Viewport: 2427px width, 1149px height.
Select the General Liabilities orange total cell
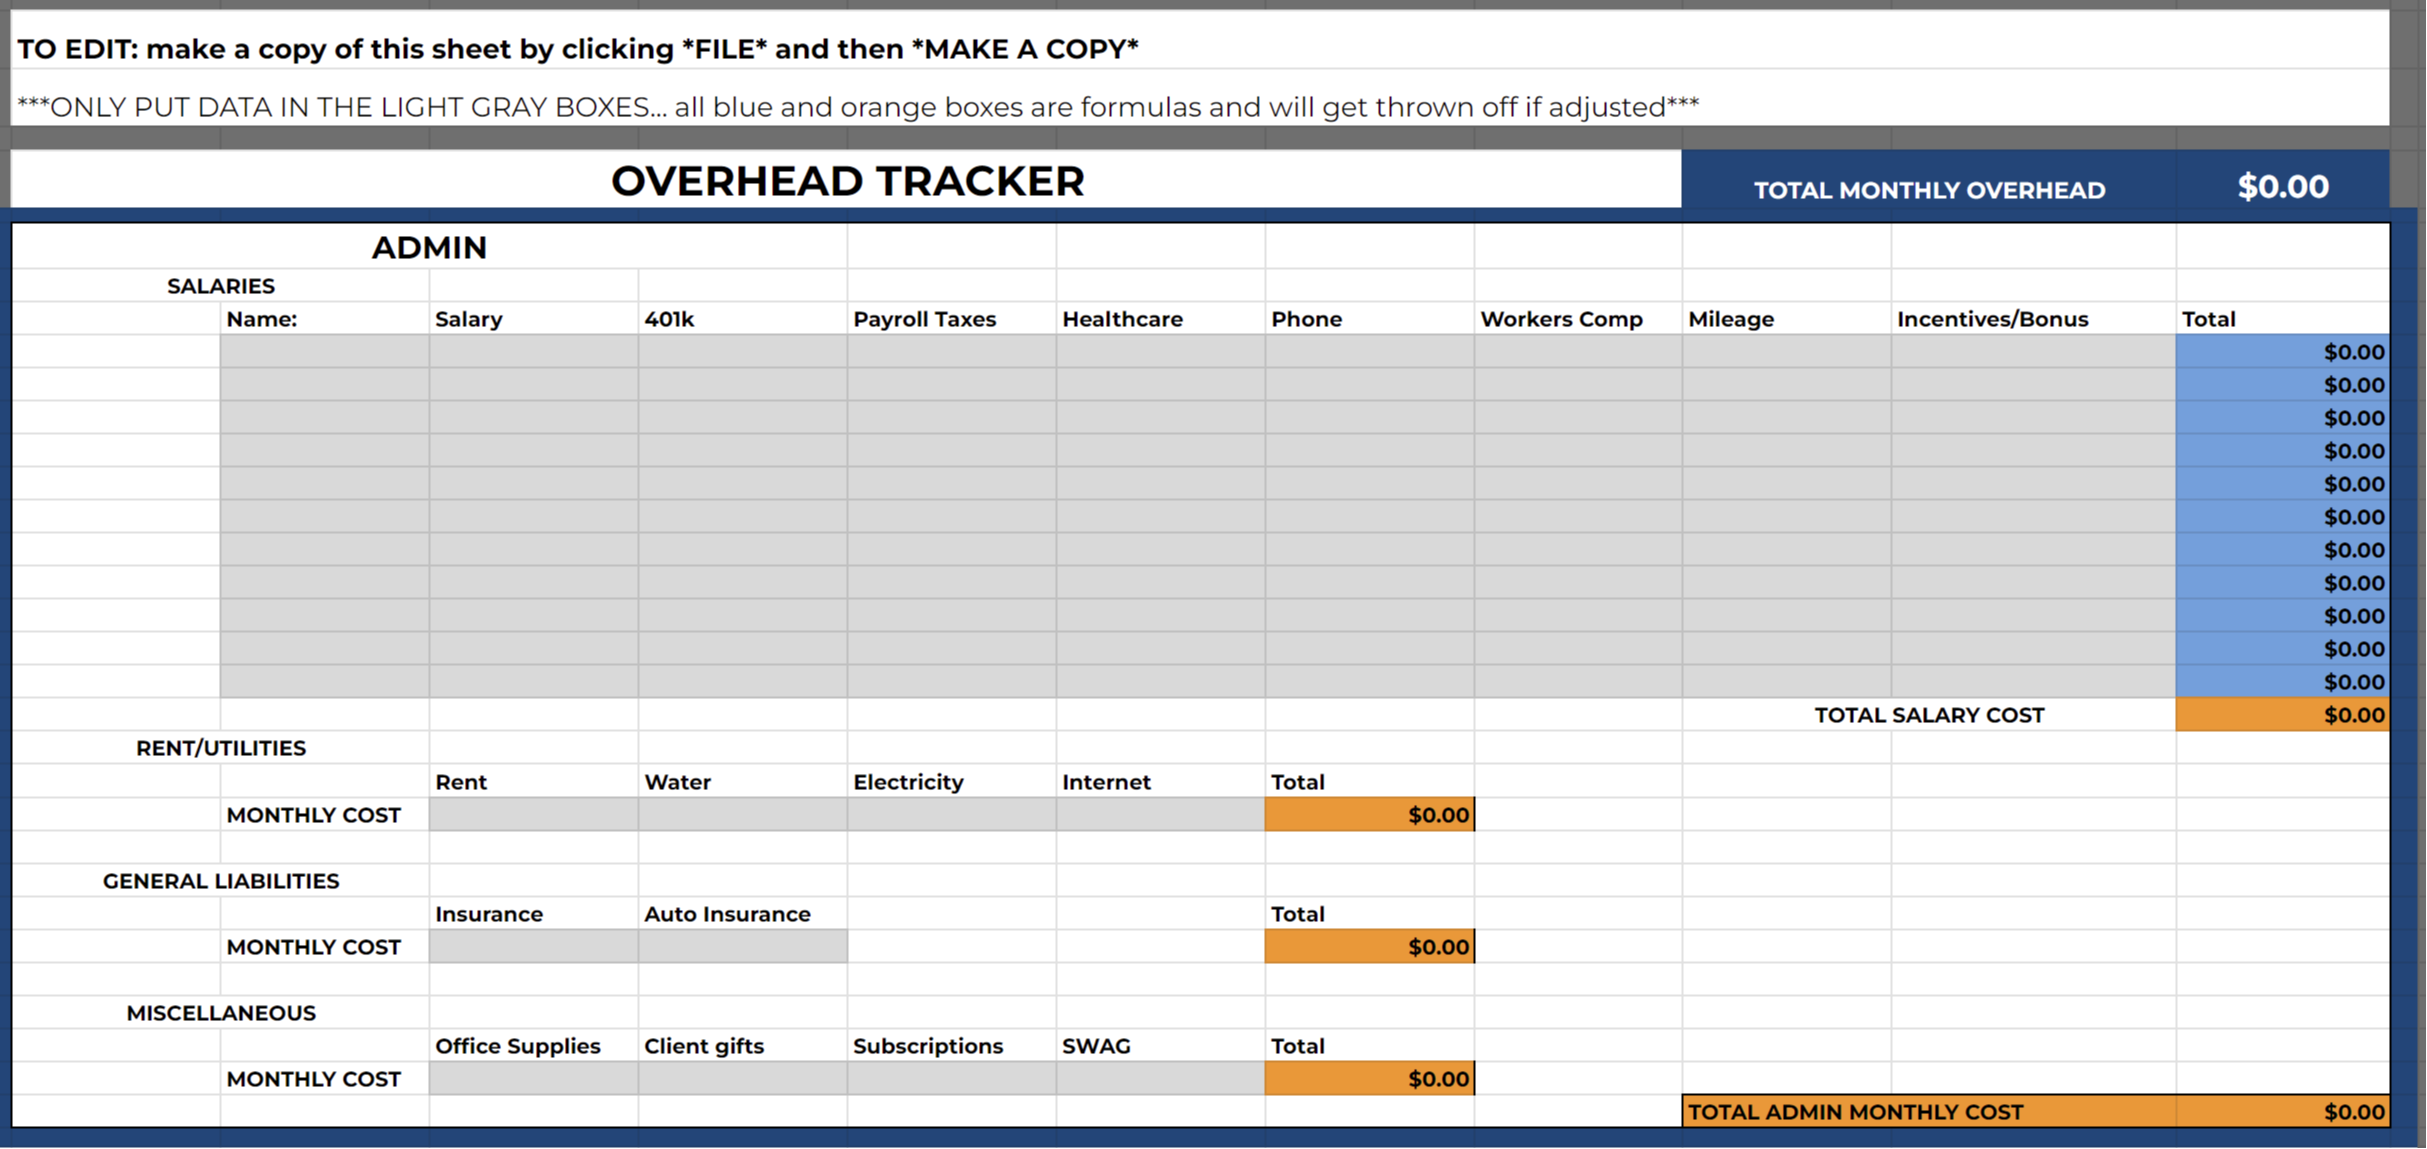[1369, 946]
